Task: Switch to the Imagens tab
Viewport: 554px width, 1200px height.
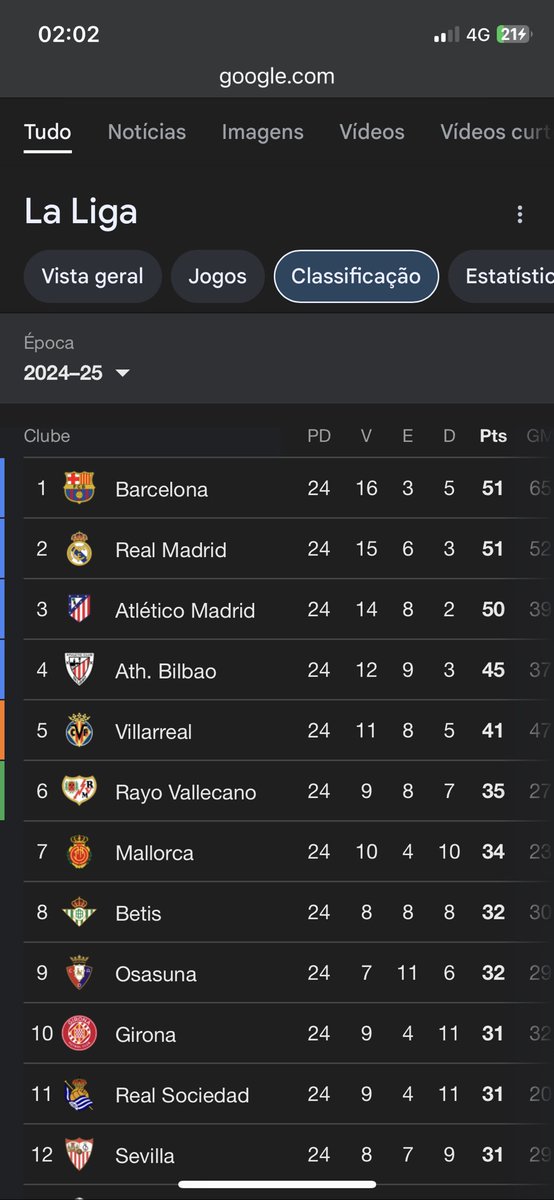Action: pos(263,132)
